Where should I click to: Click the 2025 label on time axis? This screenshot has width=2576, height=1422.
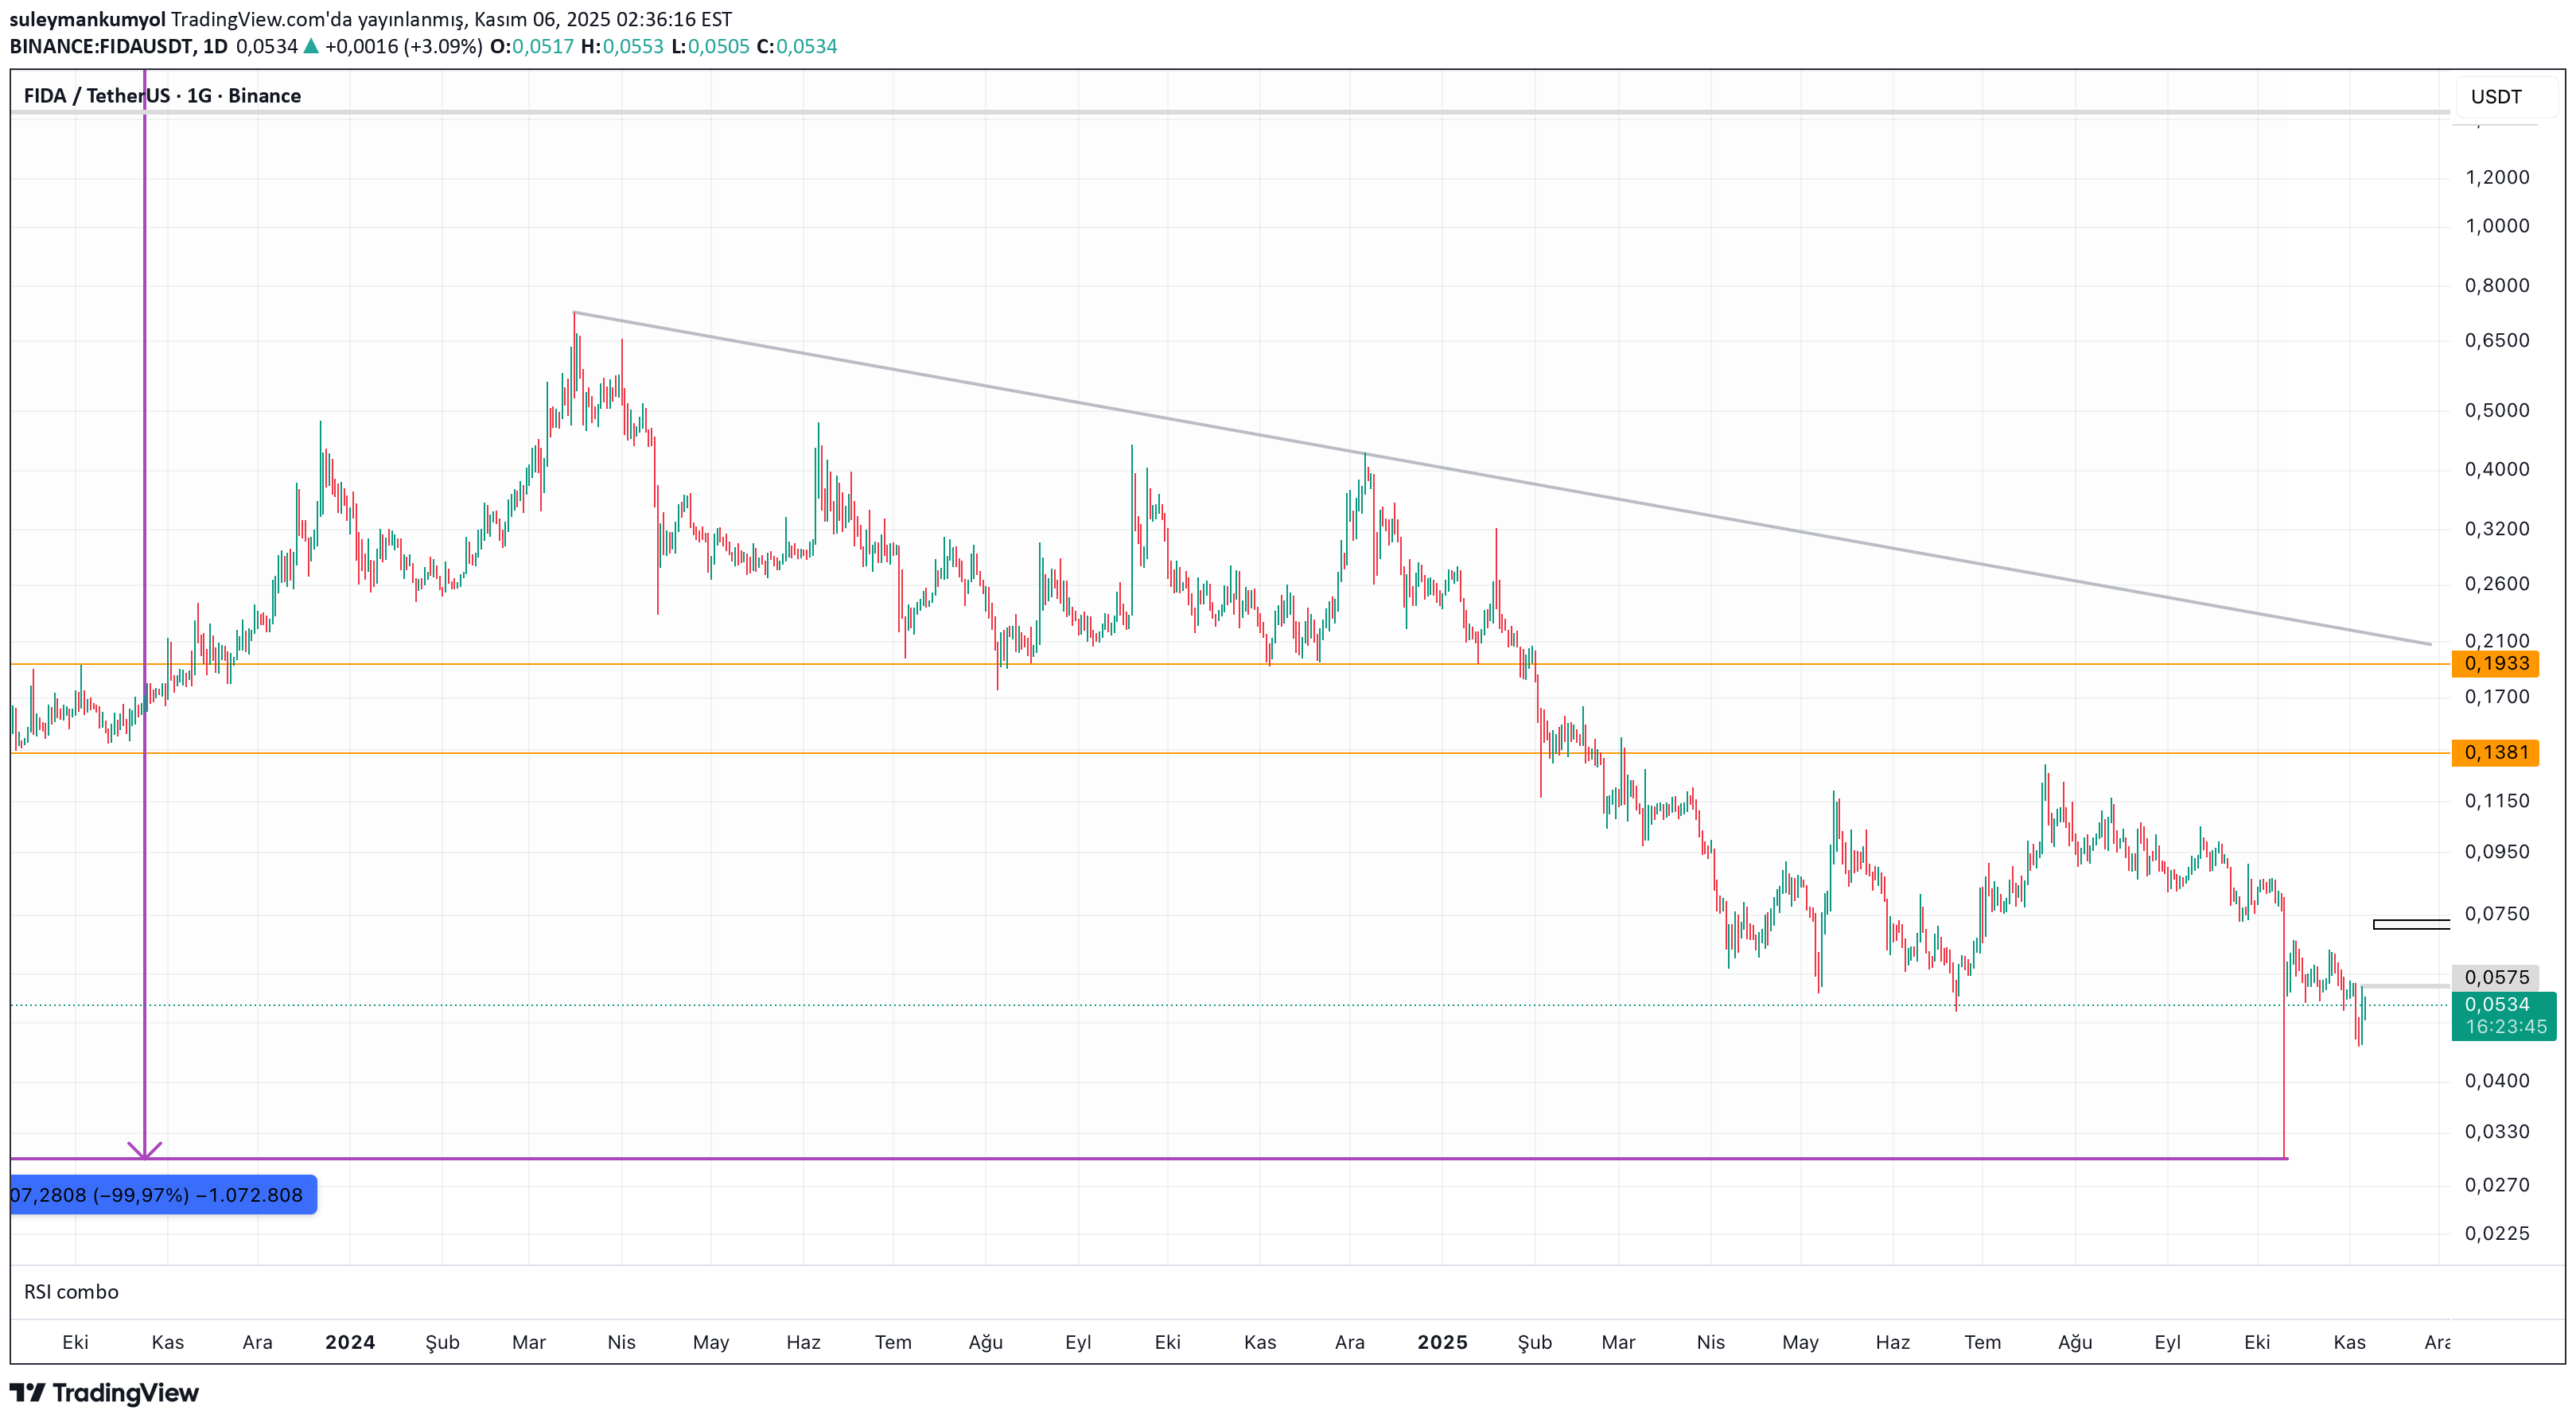(x=1442, y=1342)
